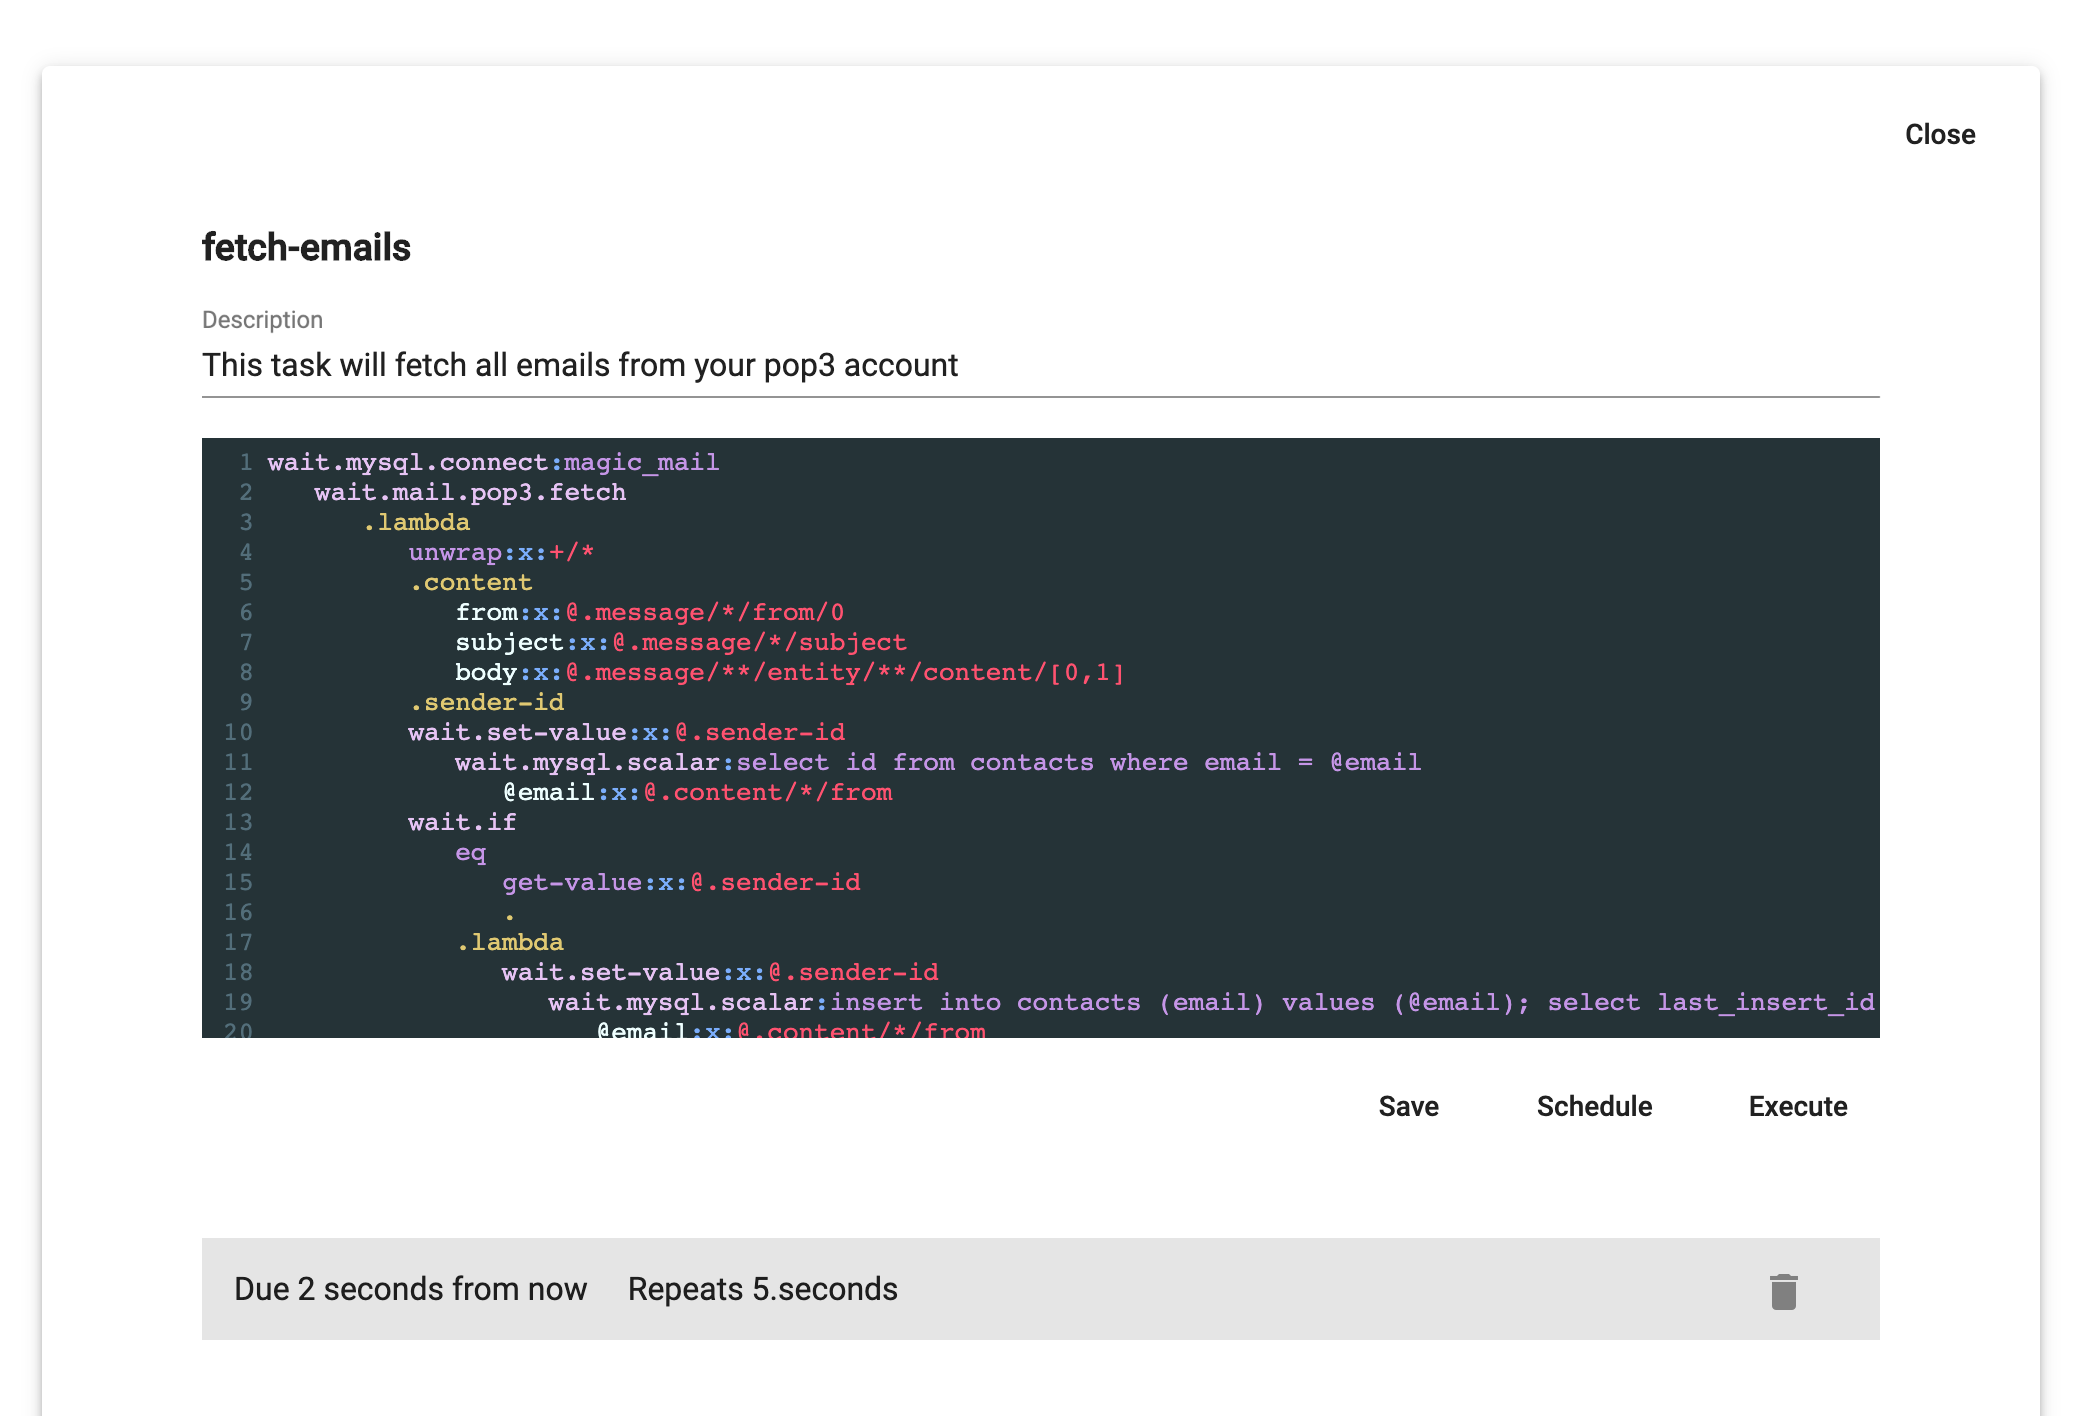This screenshot has height=1416, width=2094.
Task: Execute the fetch-emails task
Action: (x=1797, y=1106)
